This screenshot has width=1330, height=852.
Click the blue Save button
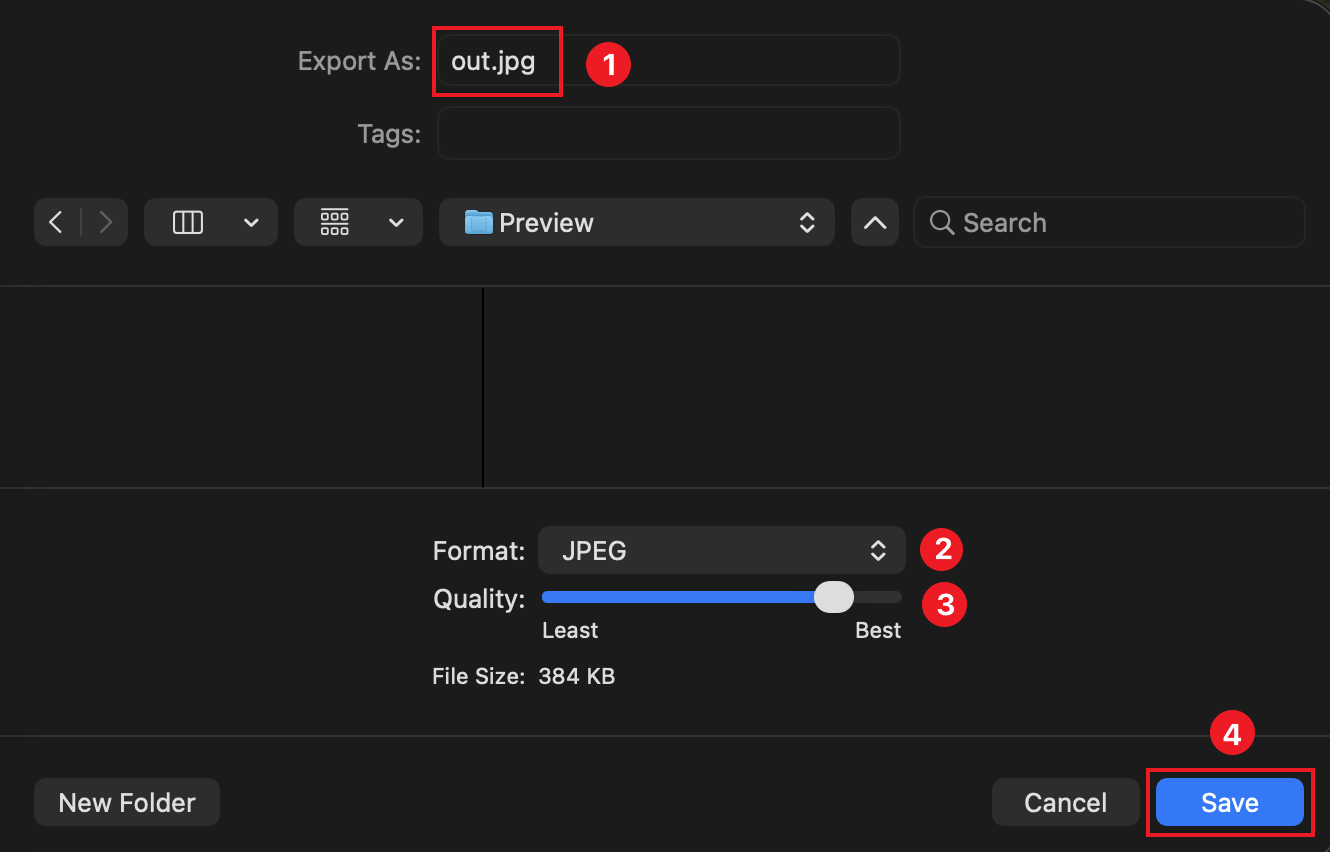click(x=1229, y=803)
